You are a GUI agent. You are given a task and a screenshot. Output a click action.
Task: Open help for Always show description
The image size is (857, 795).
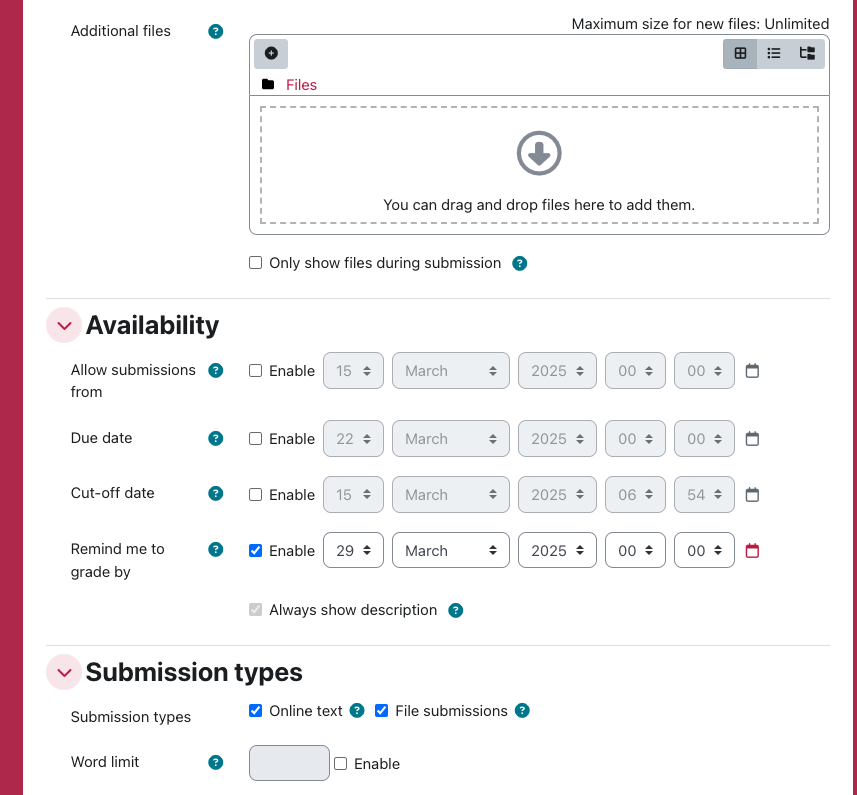456,610
